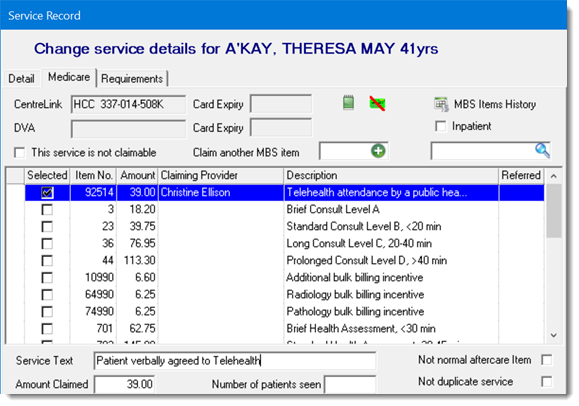Click list scrollbar down arrow
The image size is (579, 406).
(x=554, y=335)
